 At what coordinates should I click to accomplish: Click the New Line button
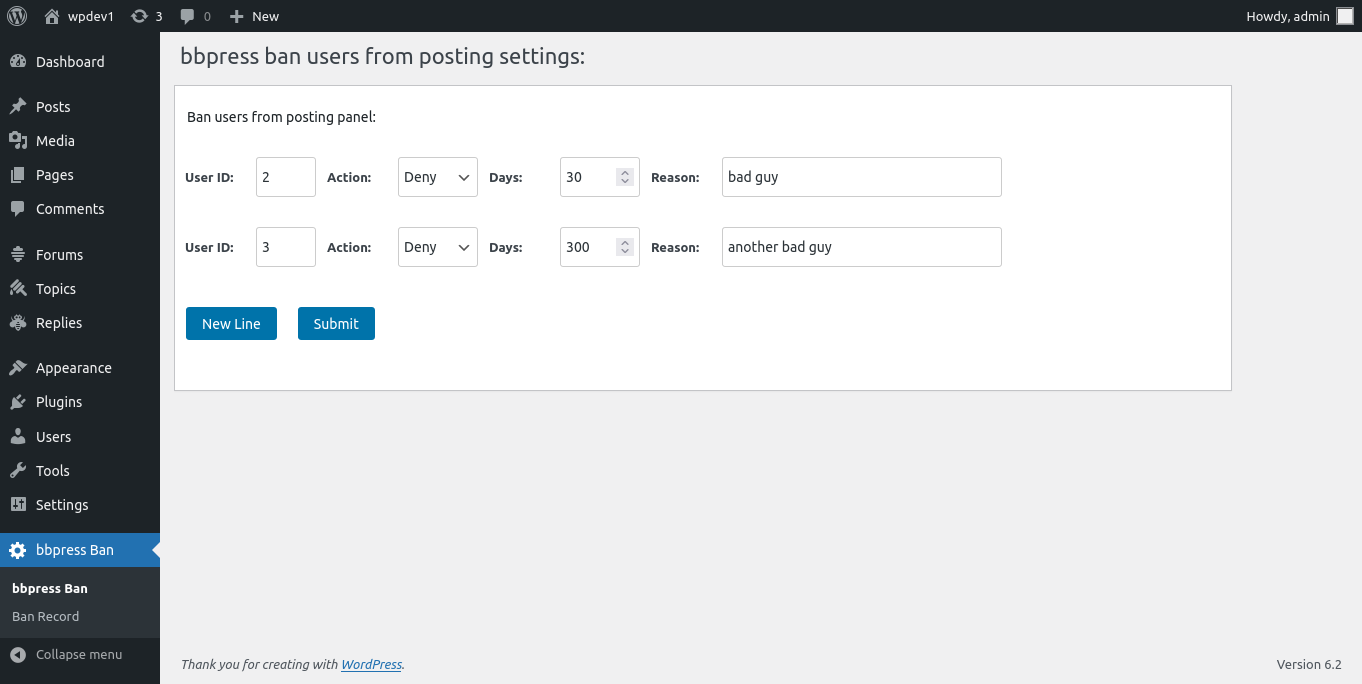tap(231, 323)
